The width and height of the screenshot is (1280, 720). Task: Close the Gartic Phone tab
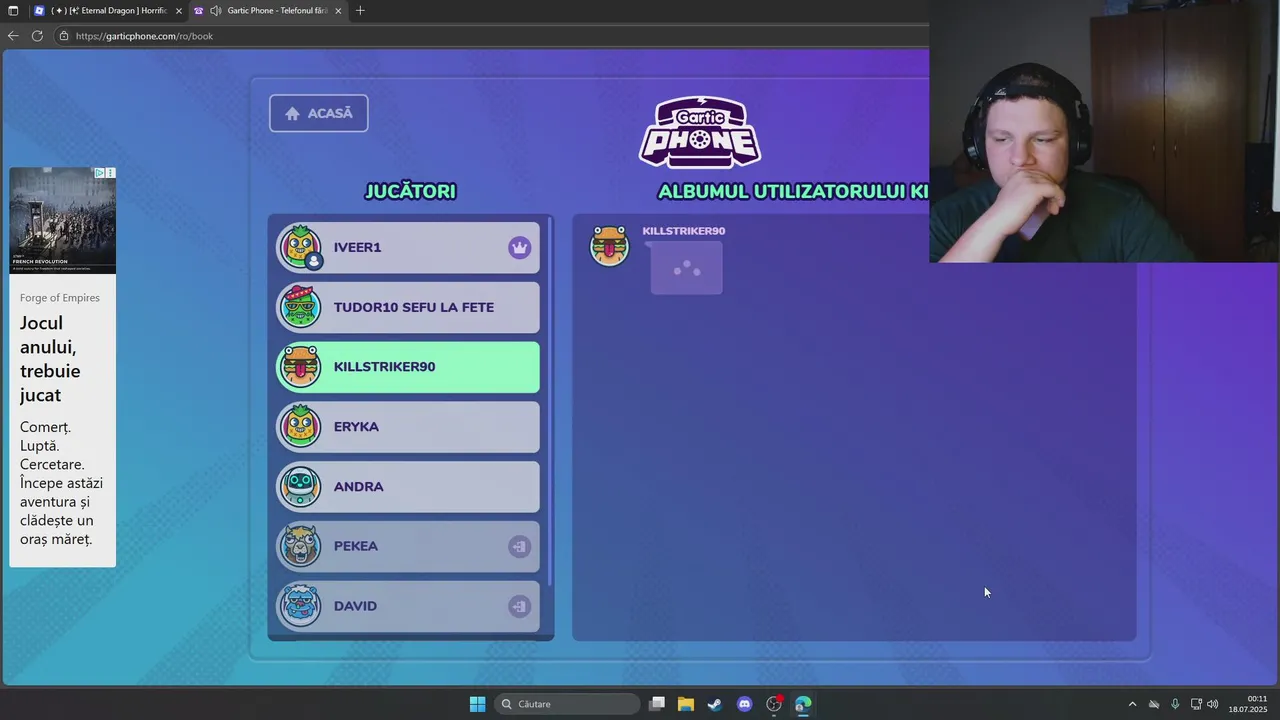click(x=338, y=11)
